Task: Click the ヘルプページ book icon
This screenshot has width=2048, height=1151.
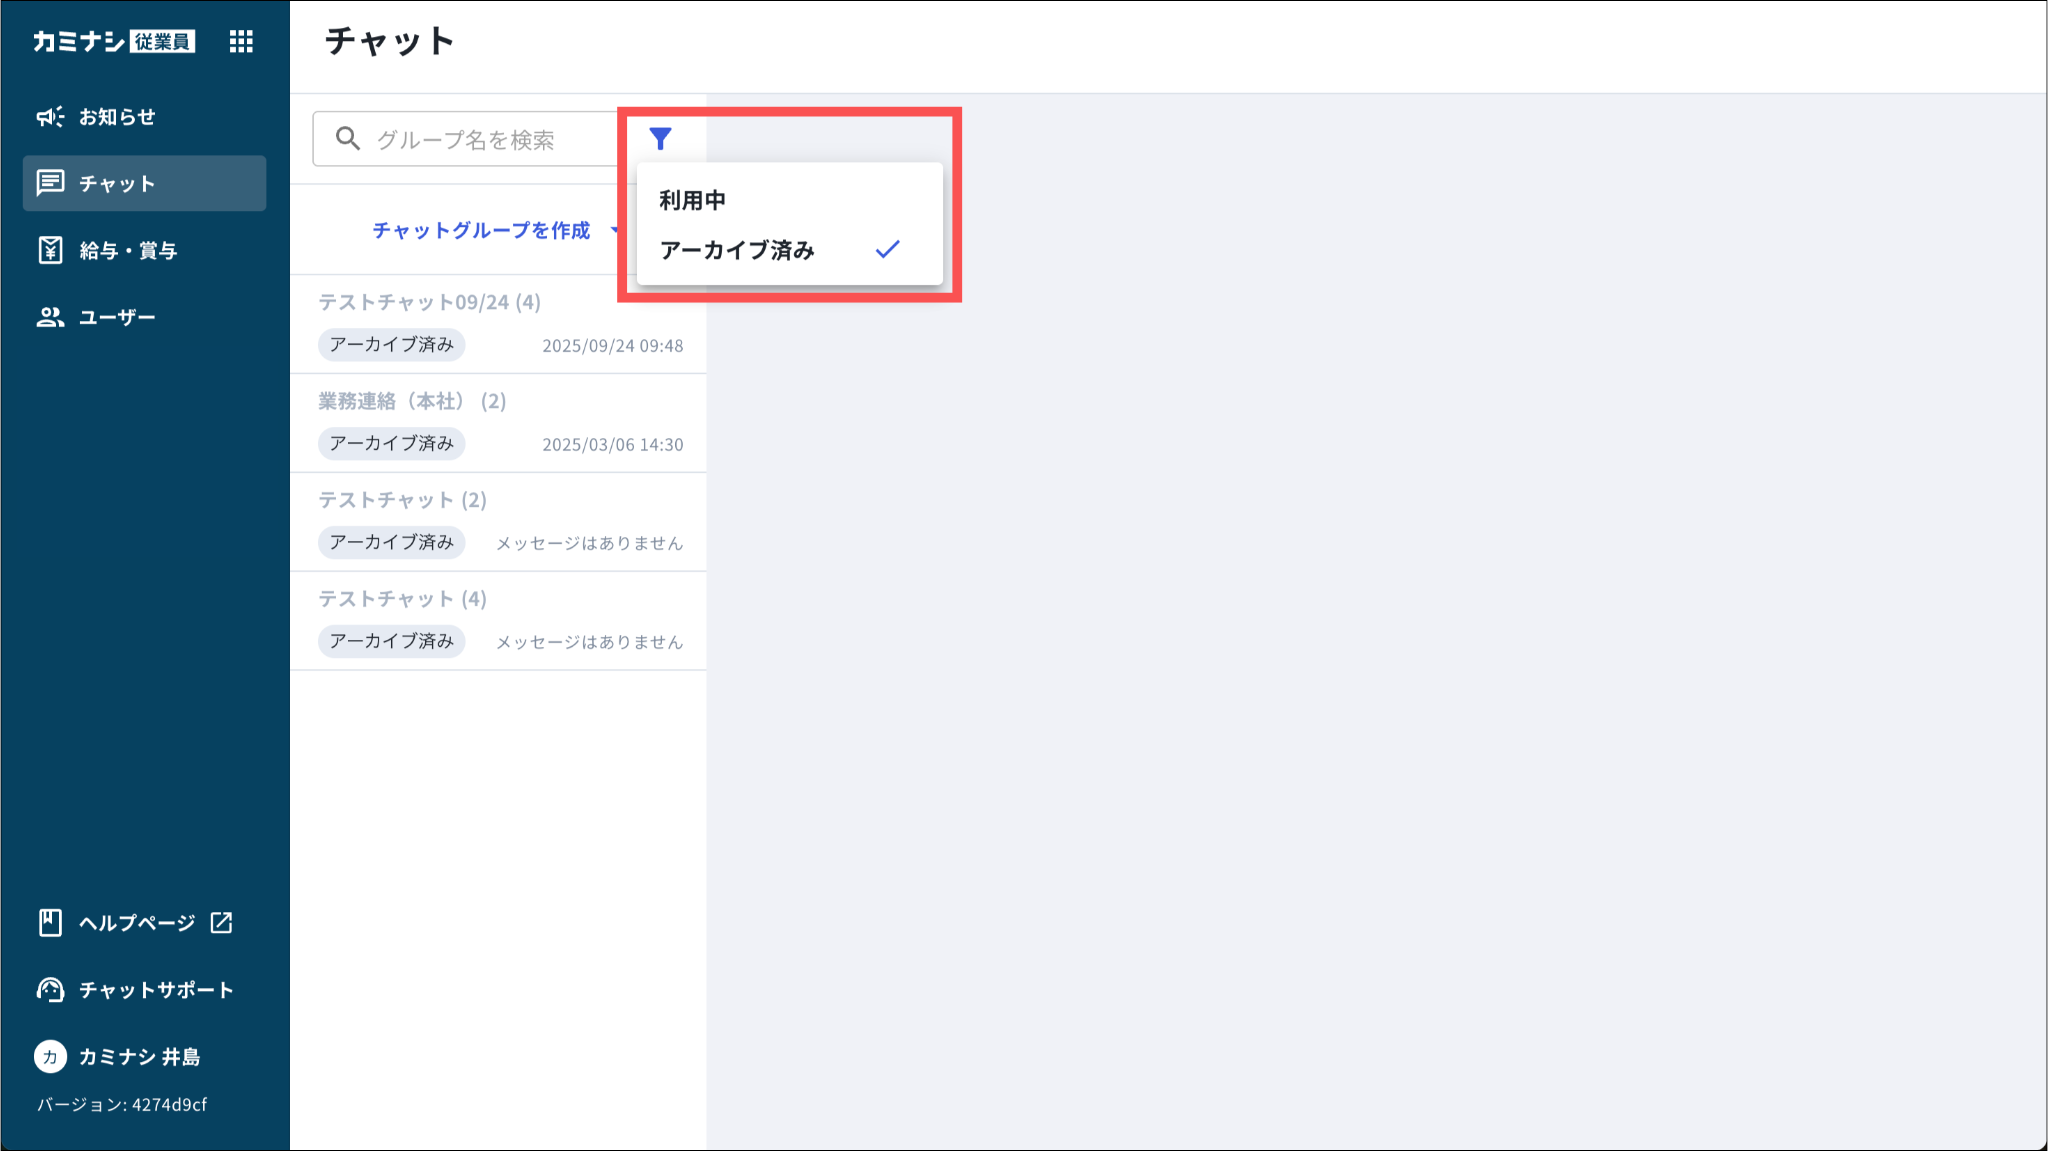Action: point(50,922)
